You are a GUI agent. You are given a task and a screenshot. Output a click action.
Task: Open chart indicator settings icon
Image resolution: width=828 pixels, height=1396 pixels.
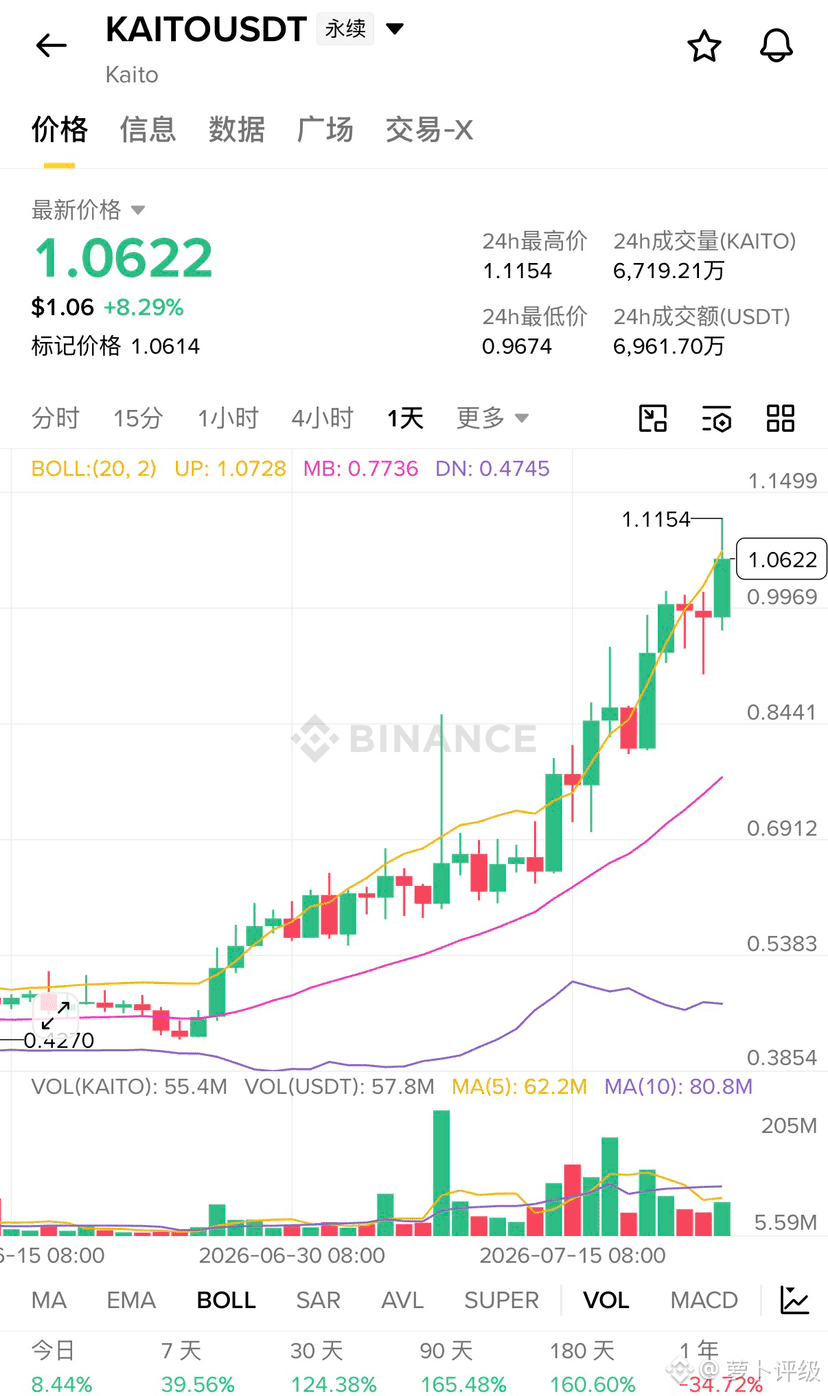click(x=717, y=418)
